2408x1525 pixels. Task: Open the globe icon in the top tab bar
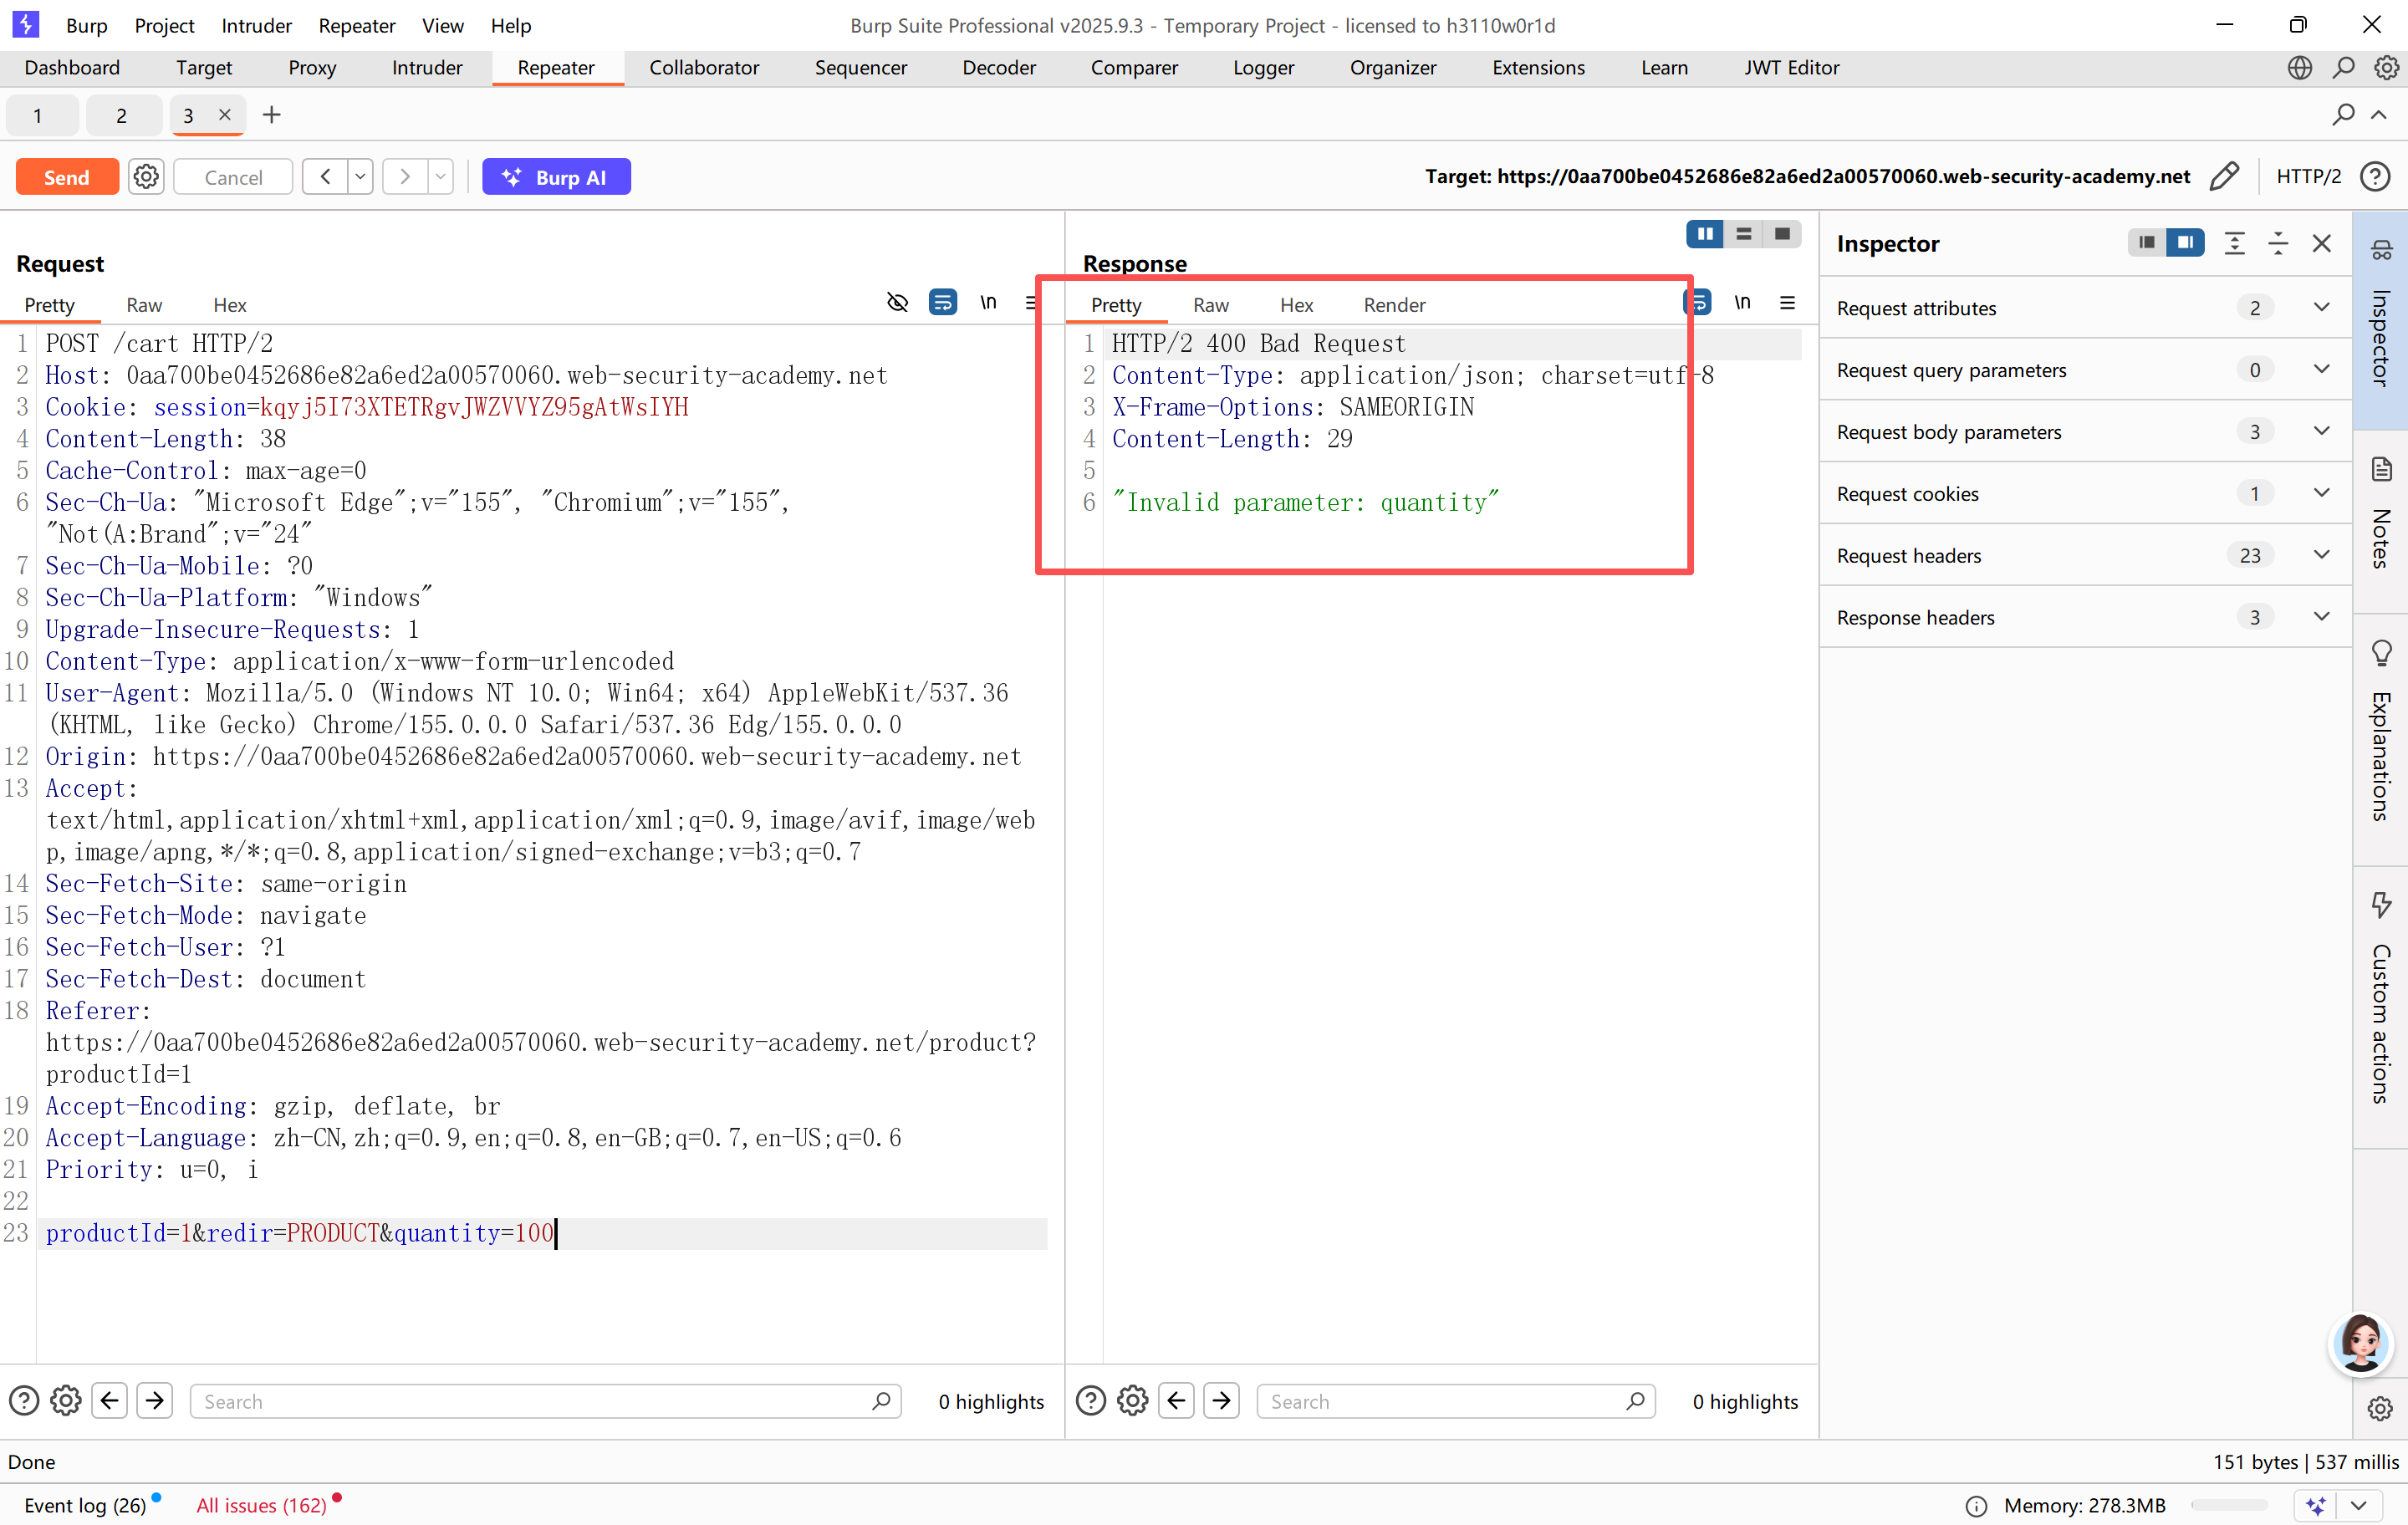point(2299,68)
